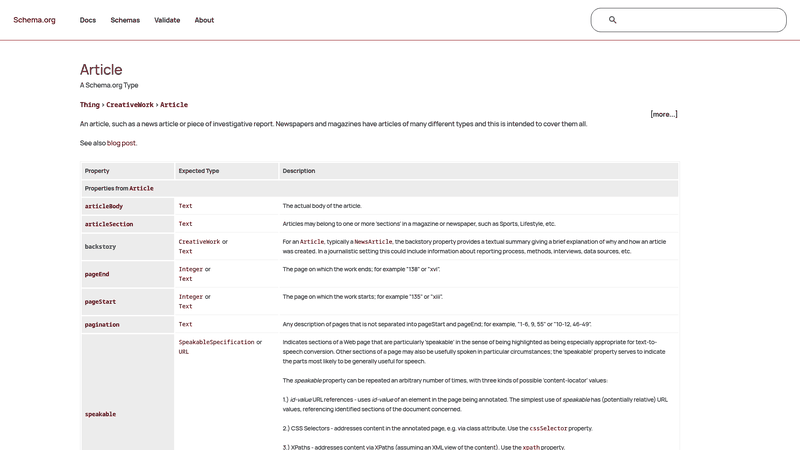Screen dimensions: 800x450
Task: Open the pageEnd property
Action: click(x=97, y=274)
